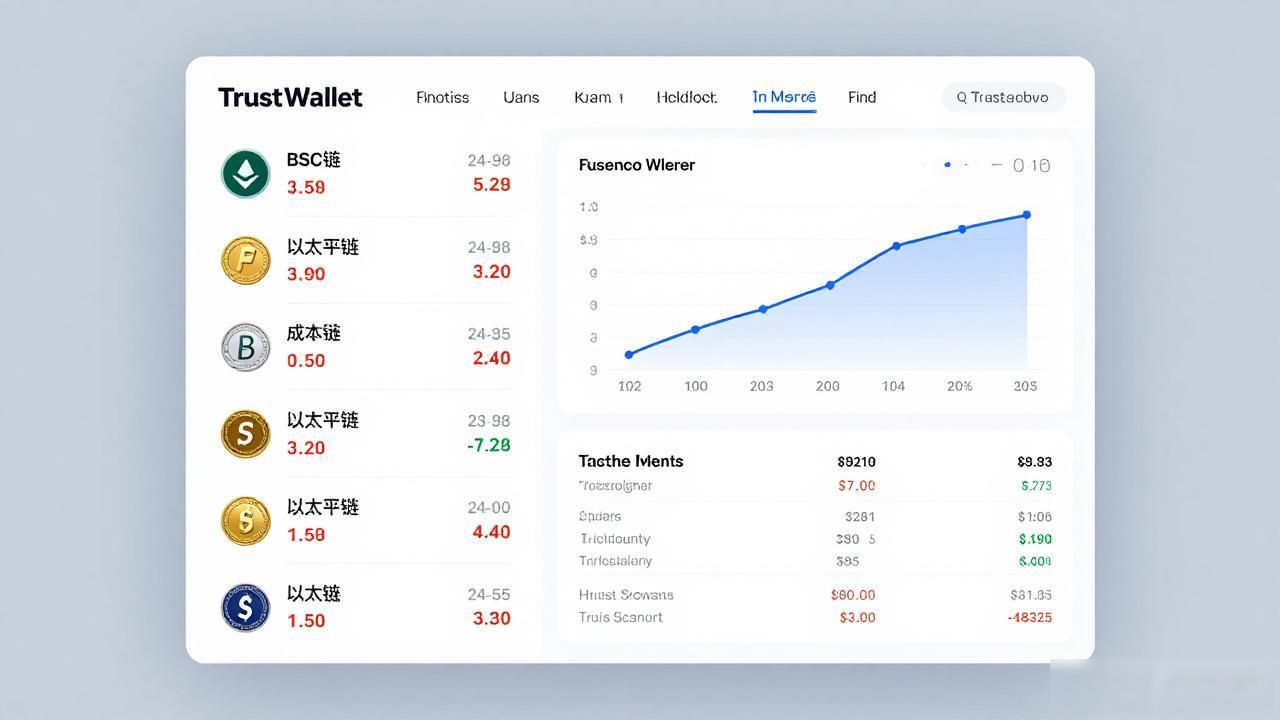Open the Finotiss tab
This screenshot has width=1280, height=720.
(442, 97)
